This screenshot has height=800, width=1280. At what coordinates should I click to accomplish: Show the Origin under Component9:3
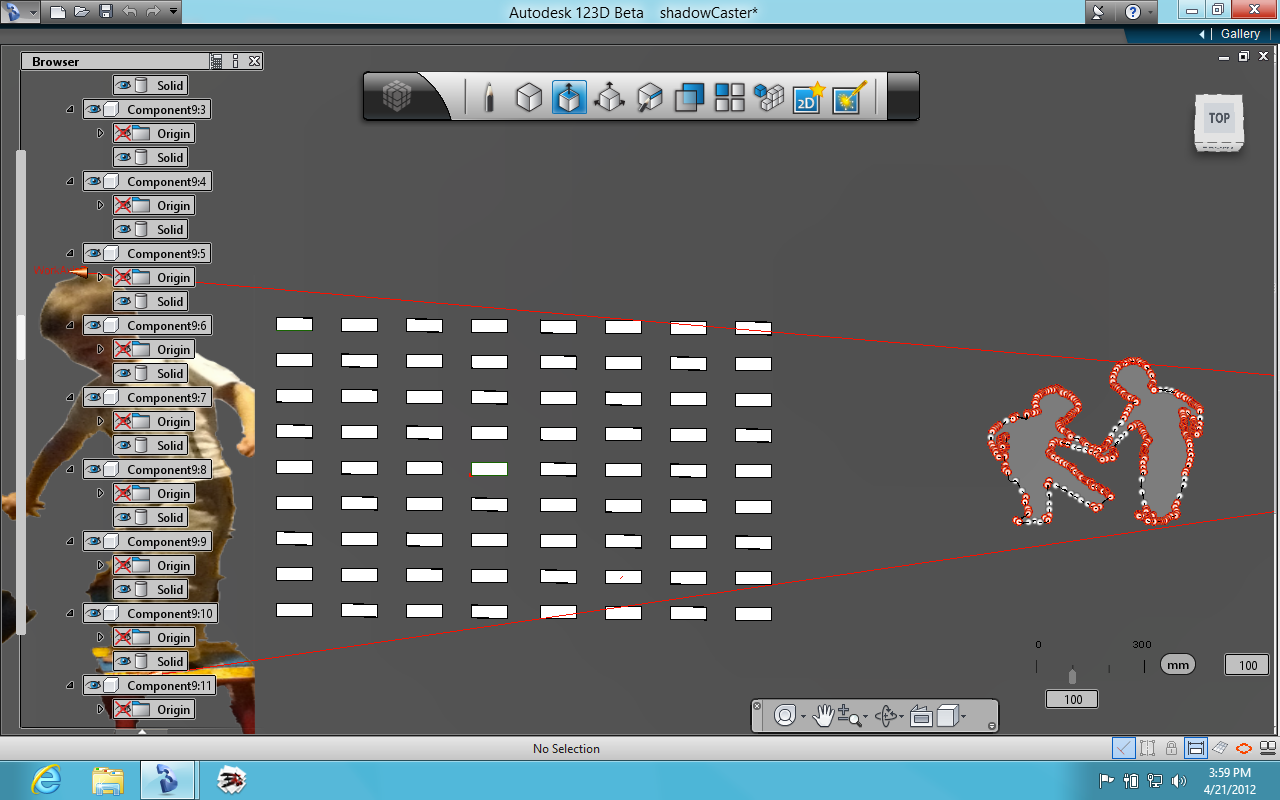(x=123, y=134)
